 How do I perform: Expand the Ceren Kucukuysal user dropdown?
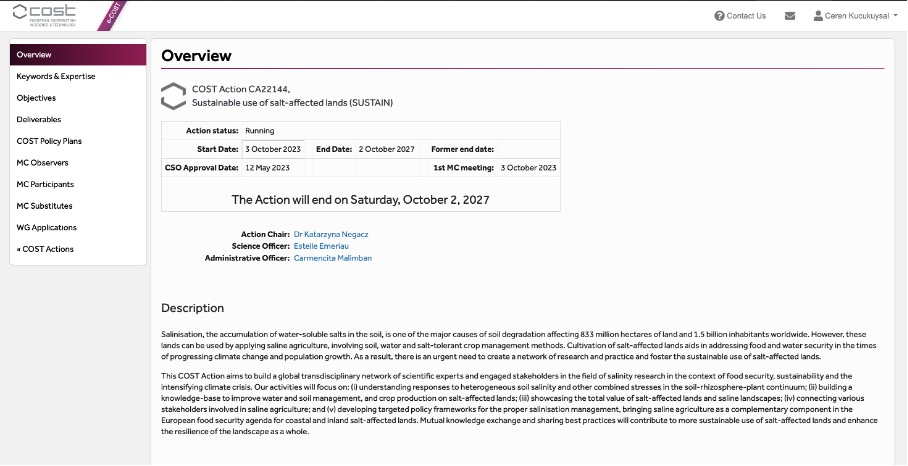click(860, 16)
